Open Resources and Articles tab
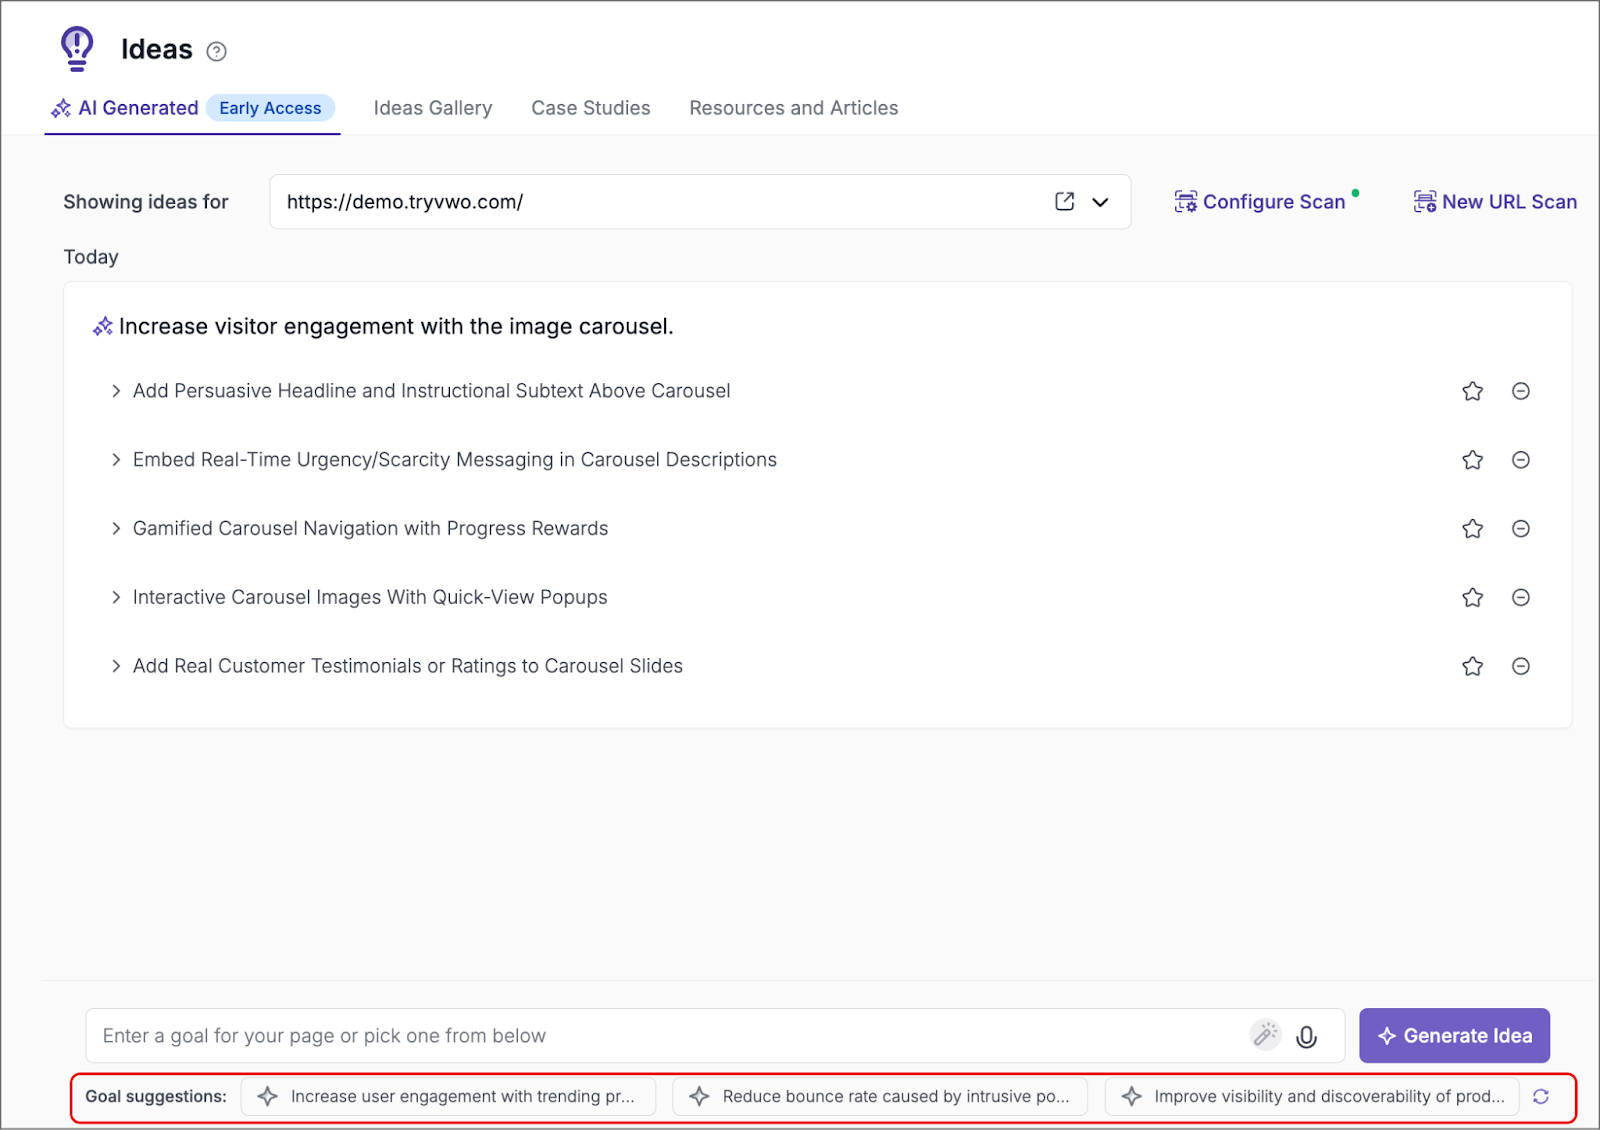This screenshot has height=1130, width=1600. point(794,108)
